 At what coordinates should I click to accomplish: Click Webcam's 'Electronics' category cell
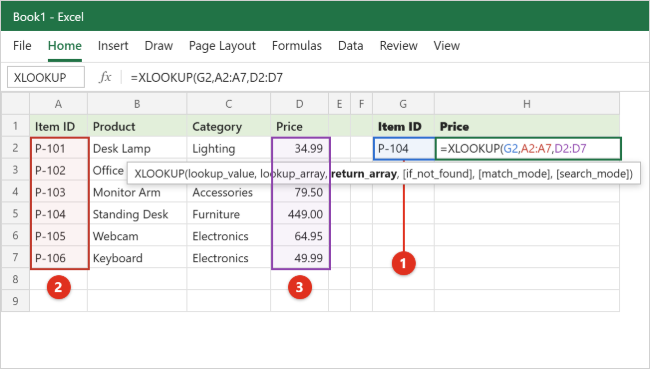click(229, 236)
